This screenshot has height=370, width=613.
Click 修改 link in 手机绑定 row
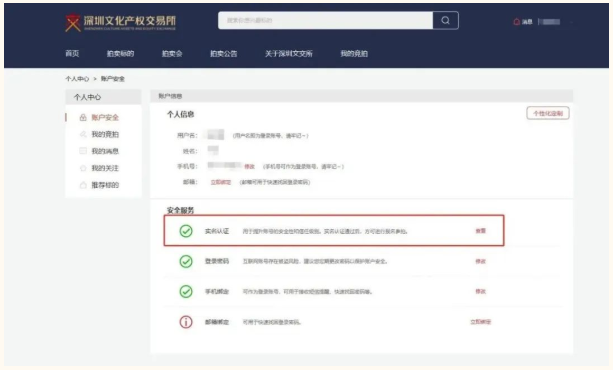(480, 291)
